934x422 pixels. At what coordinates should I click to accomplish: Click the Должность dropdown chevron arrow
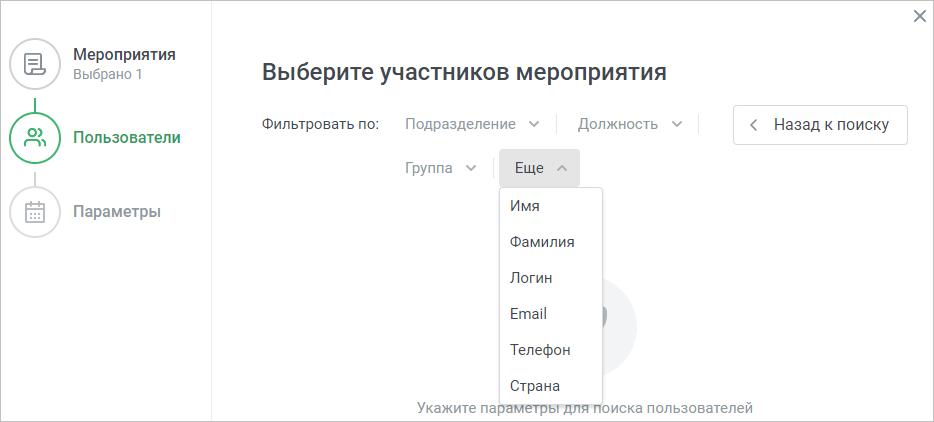(677, 124)
